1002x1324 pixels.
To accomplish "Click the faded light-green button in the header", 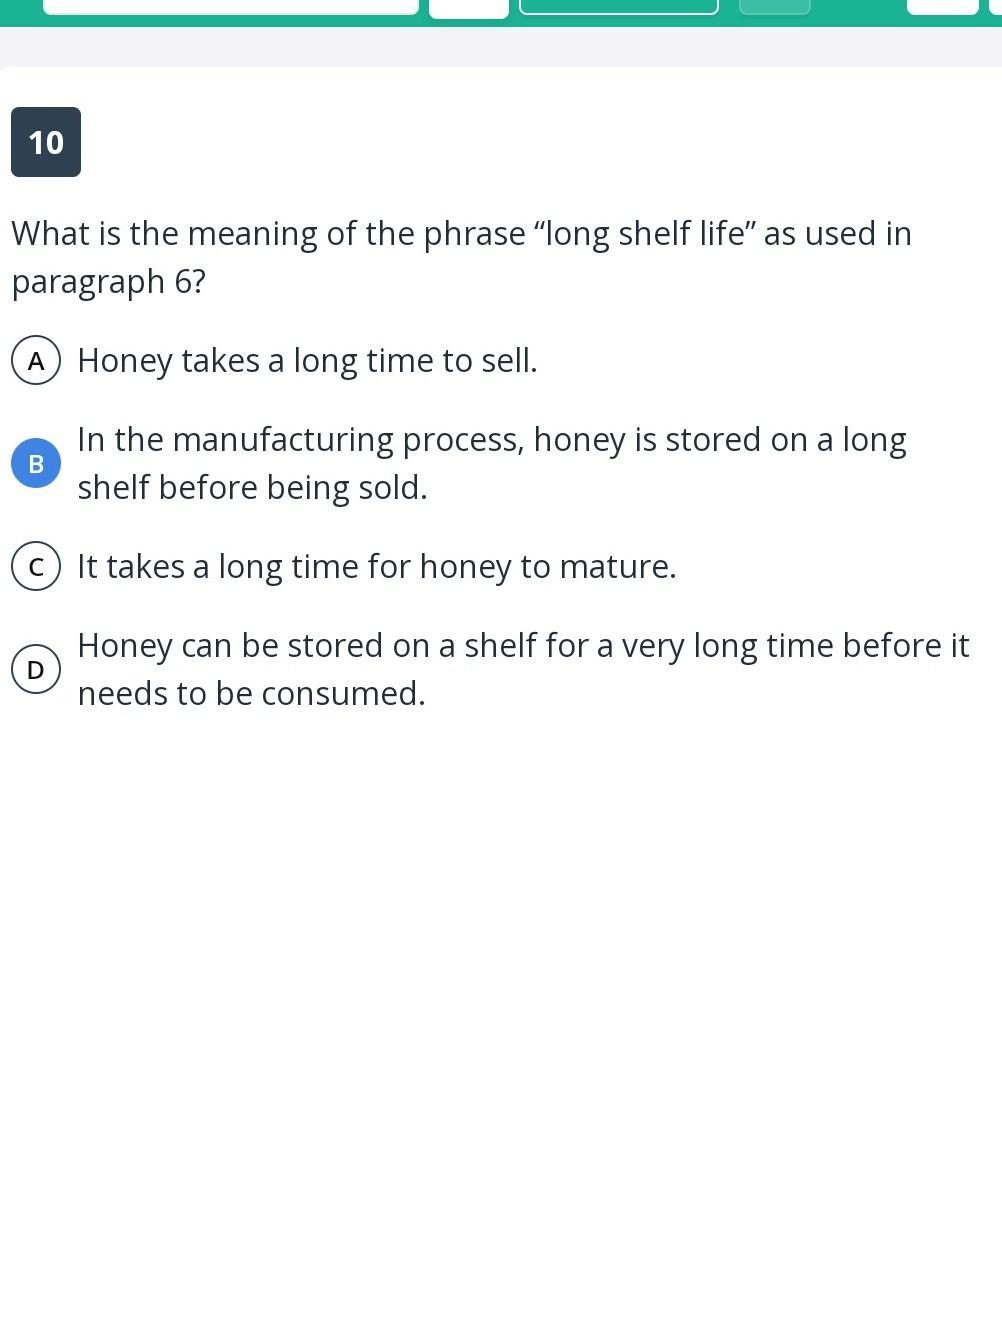I will click(774, 7).
